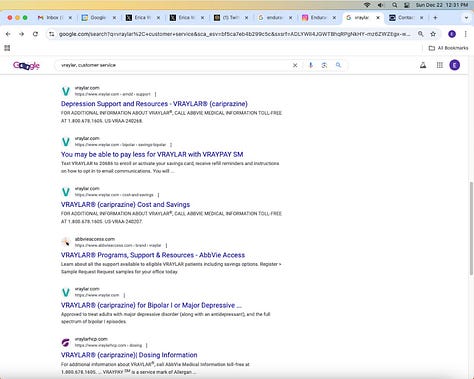Open 'VRAYLAR (cariprazine) for Bipolar I or Major Depressive' result
The height and width of the screenshot is (379, 474).
click(151, 305)
